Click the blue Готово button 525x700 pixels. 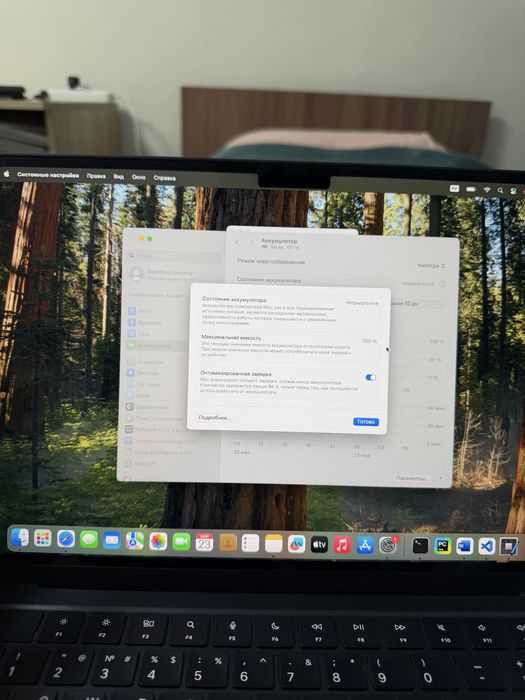click(366, 422)
